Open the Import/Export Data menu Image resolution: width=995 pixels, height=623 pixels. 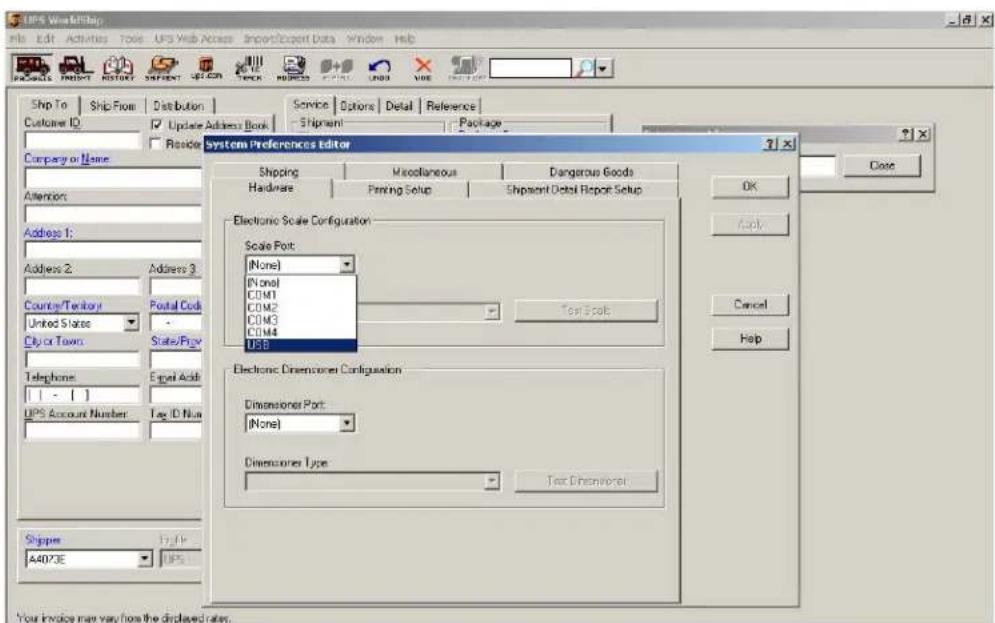pos(289,39)
